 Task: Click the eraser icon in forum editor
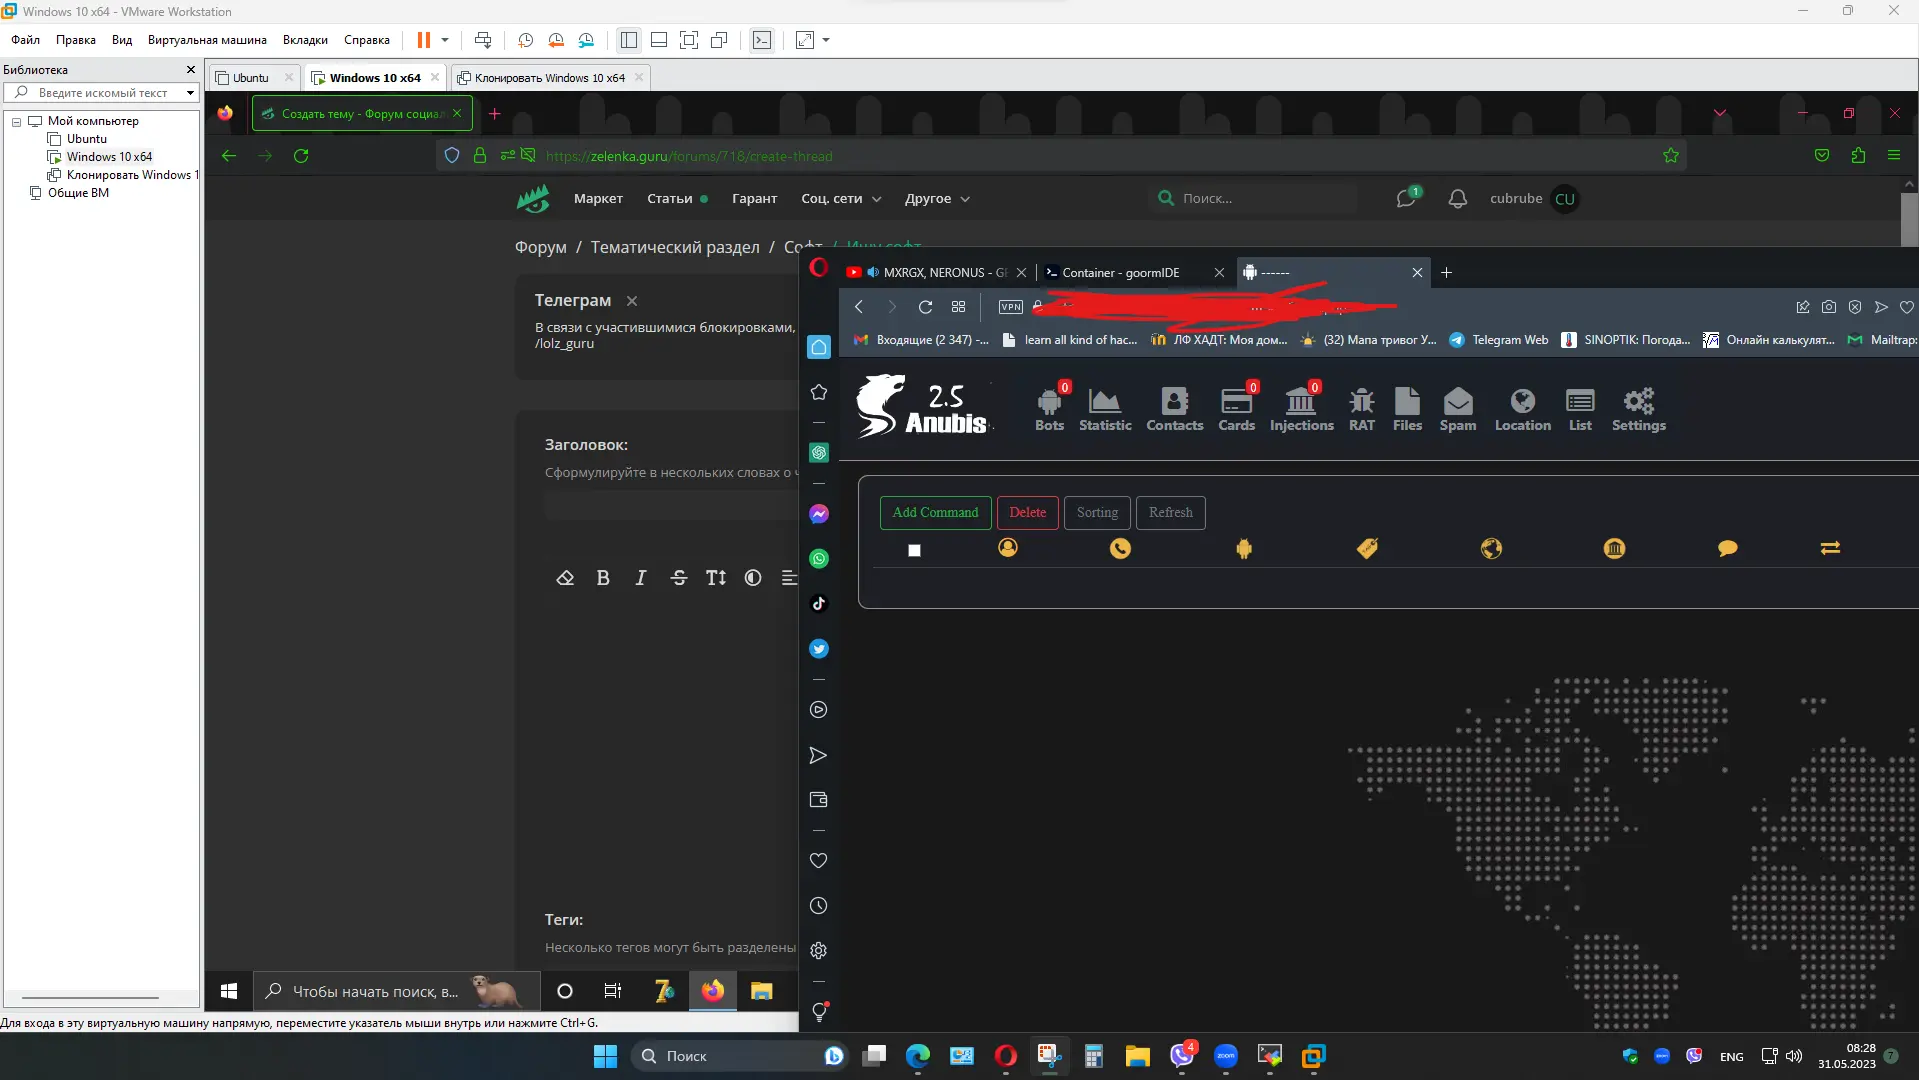point(565,578)
